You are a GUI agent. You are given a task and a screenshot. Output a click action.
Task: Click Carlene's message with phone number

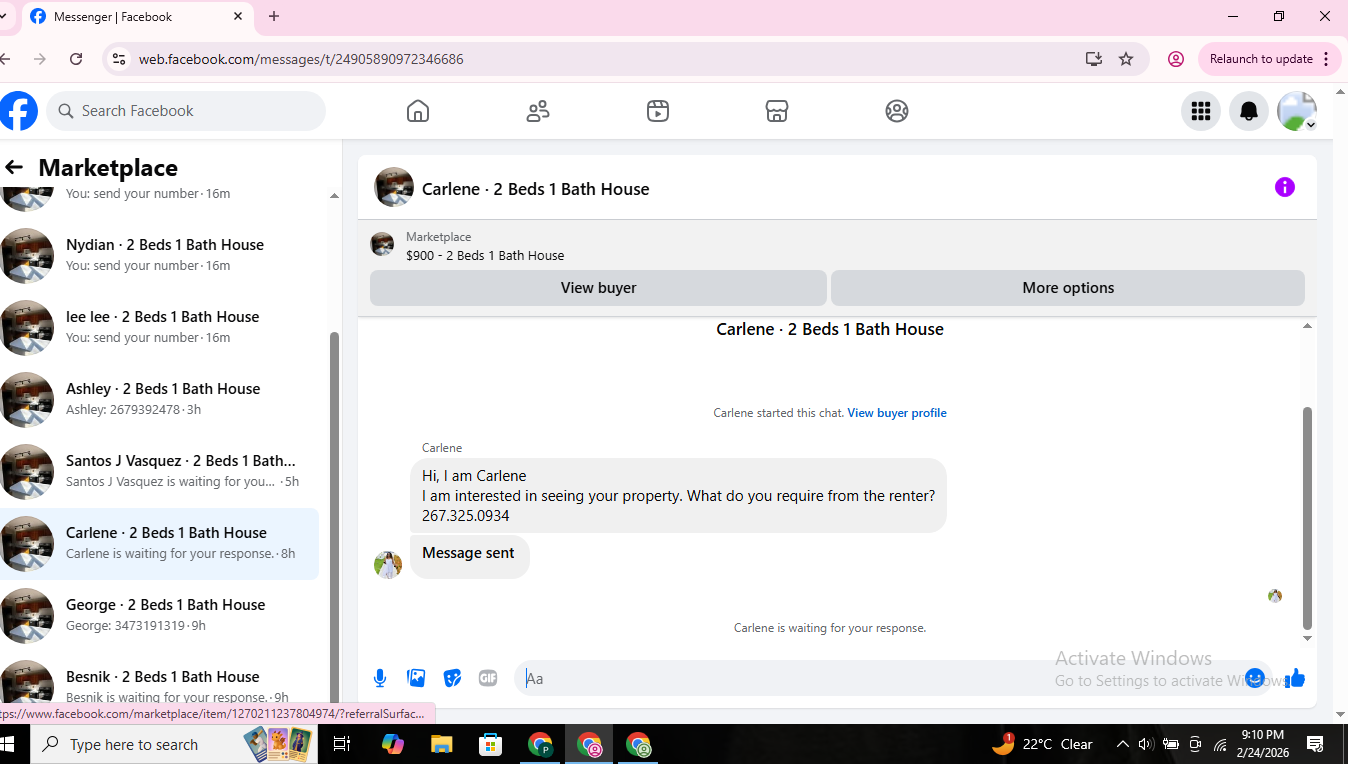678,496
